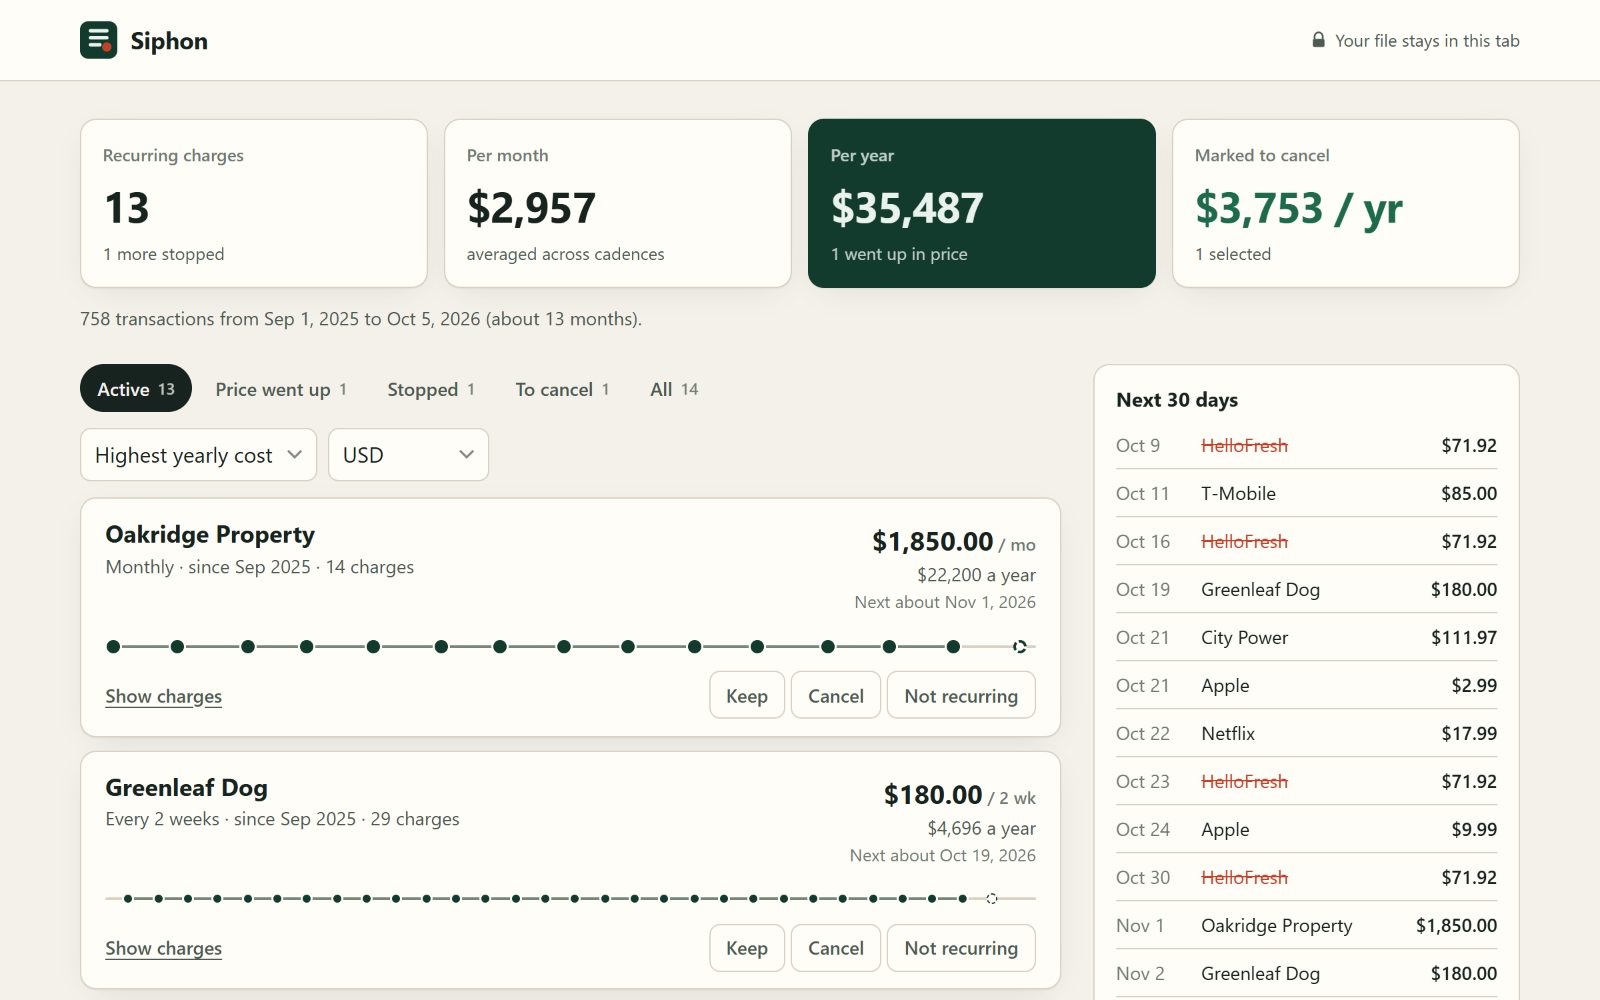Image resolution: width=1600 pixels, height=1000 pixels.
Task: Mark Oakridge Property as Keep
Action: pos(747,696)
